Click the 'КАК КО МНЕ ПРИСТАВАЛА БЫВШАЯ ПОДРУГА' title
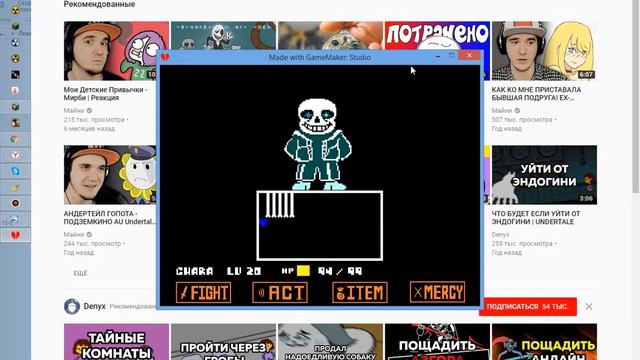 pos(536,93)
